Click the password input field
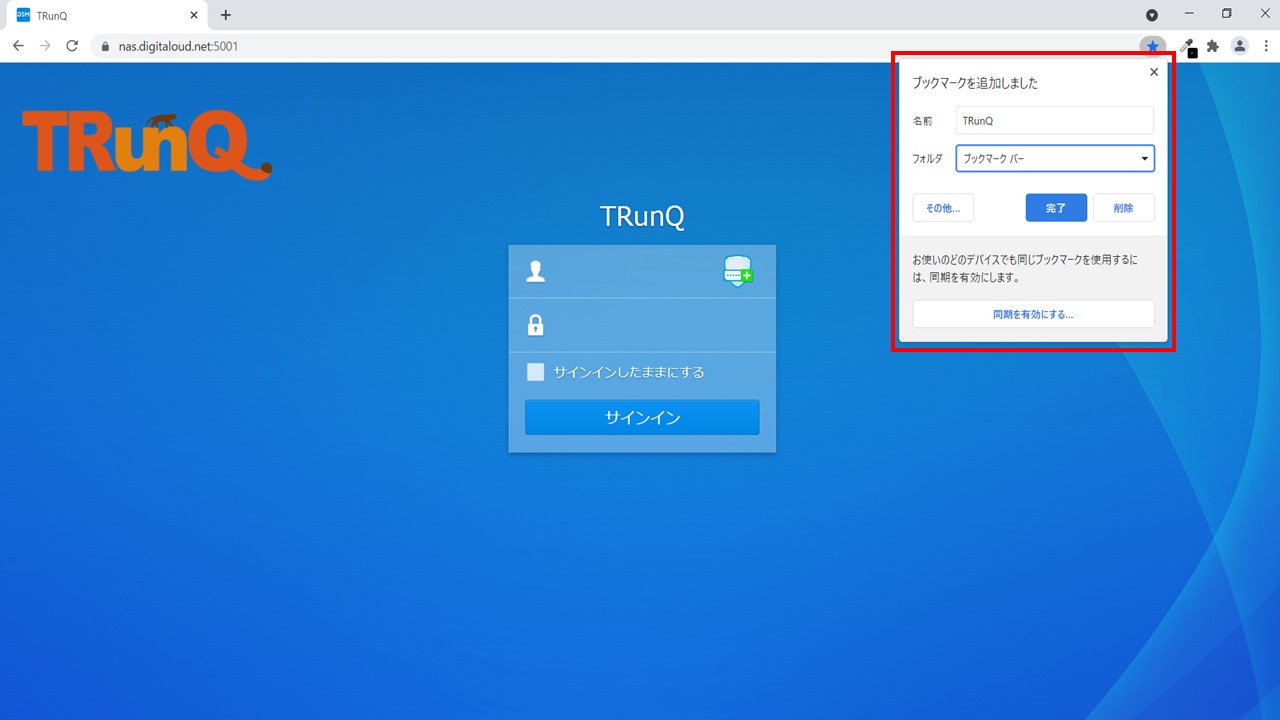Image resolution: width=1280 pixels, height=720 pixels. pos(642,325)
